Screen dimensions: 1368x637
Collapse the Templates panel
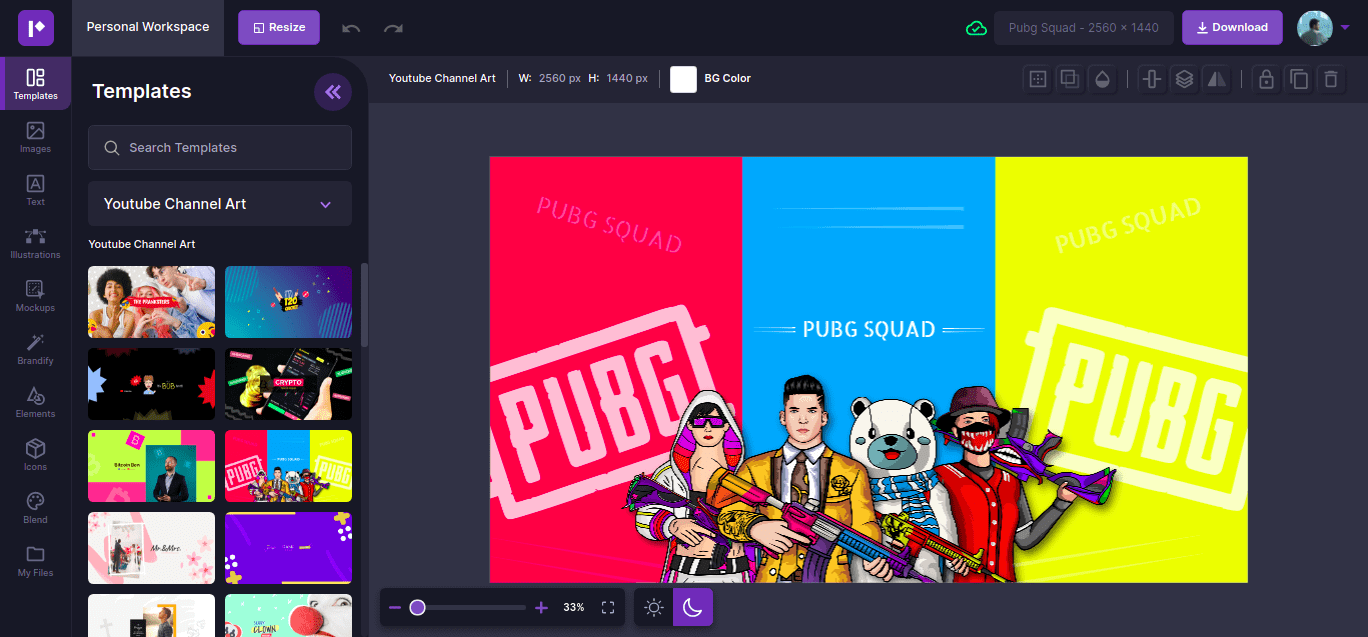pyautogui.click(x=333, y=92)
